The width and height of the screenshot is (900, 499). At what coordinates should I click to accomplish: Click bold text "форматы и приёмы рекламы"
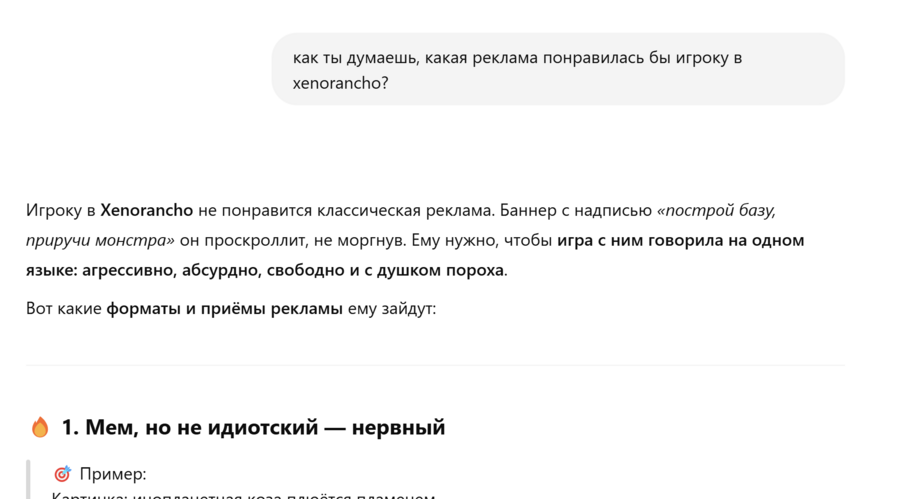tap(224, 308)
